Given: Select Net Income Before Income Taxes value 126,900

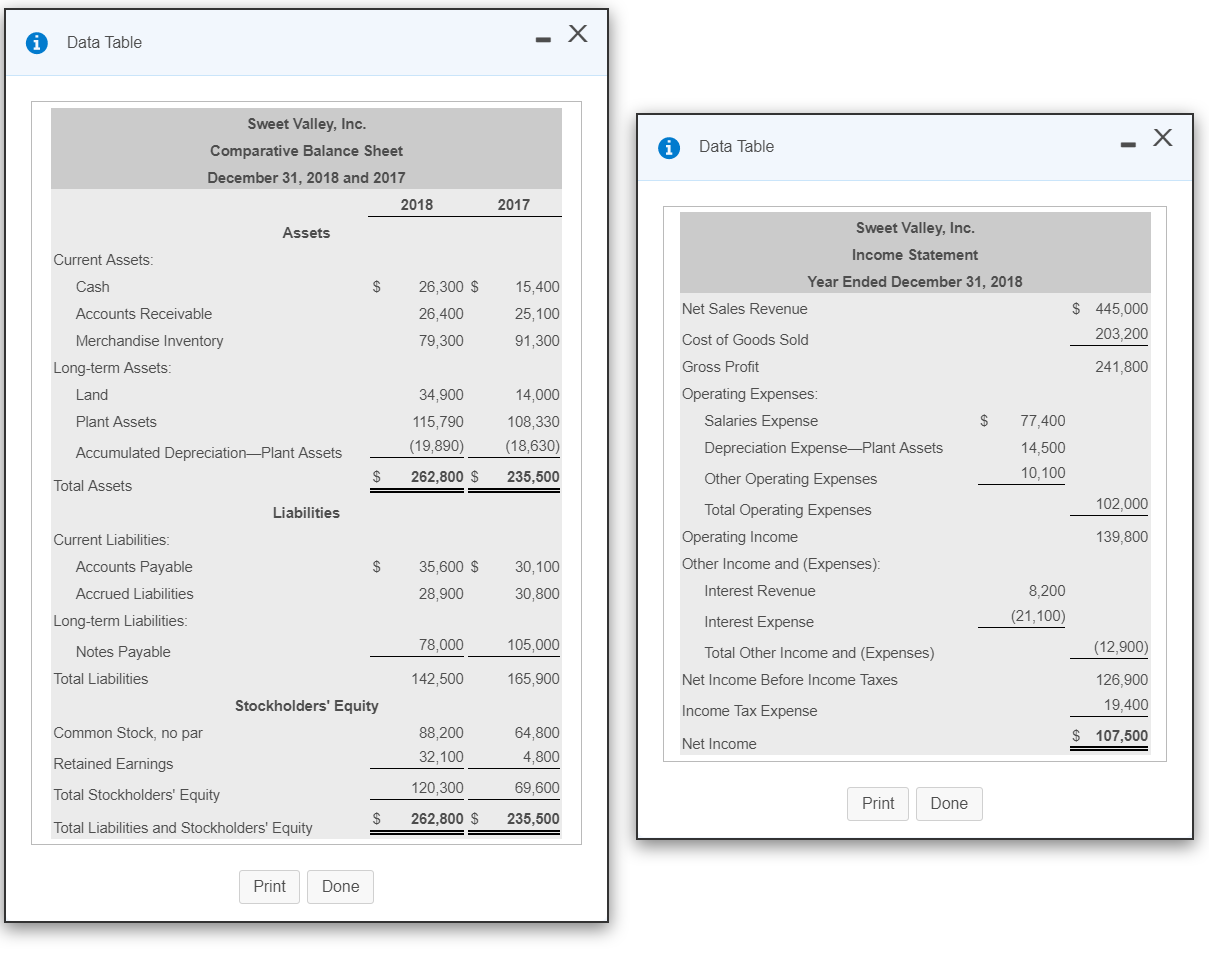Looking at the screenshot, I should click(x=1122, y=680).
